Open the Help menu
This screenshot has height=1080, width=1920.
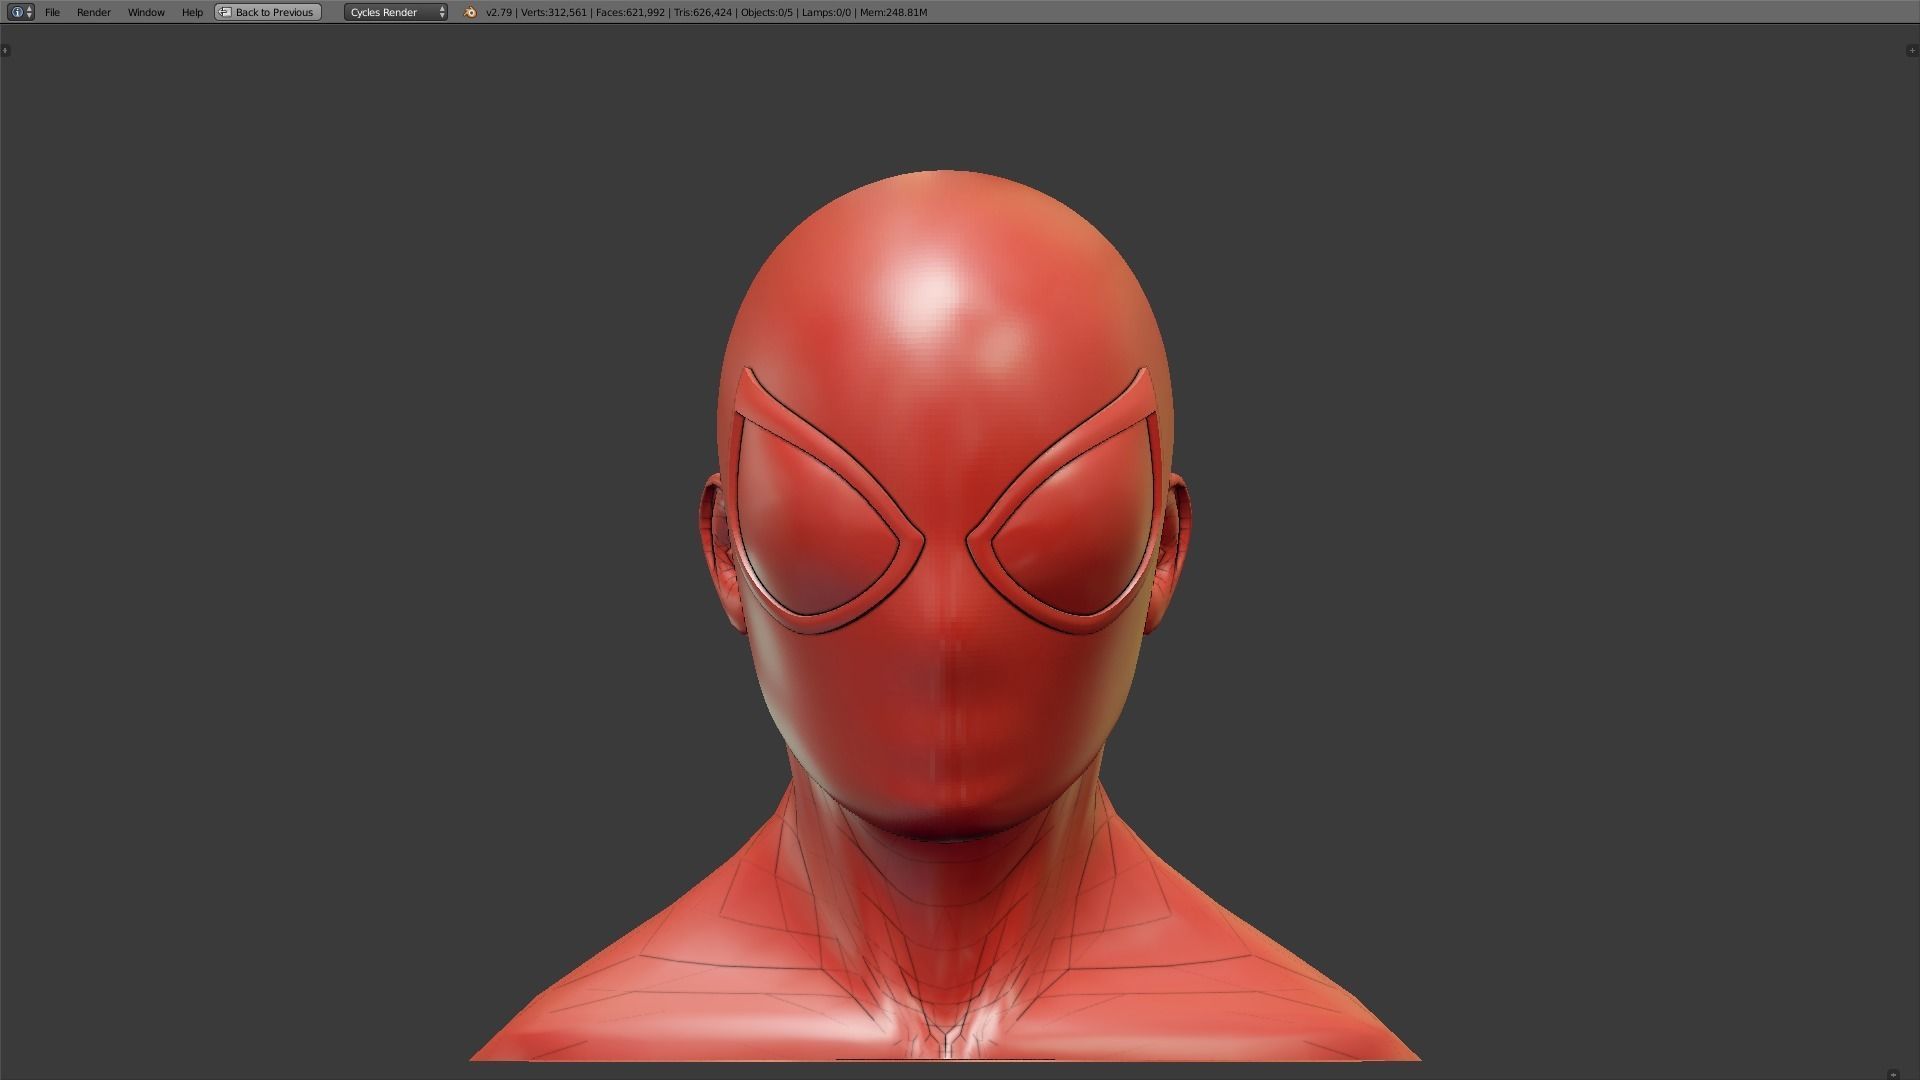[x=192, y=12]
